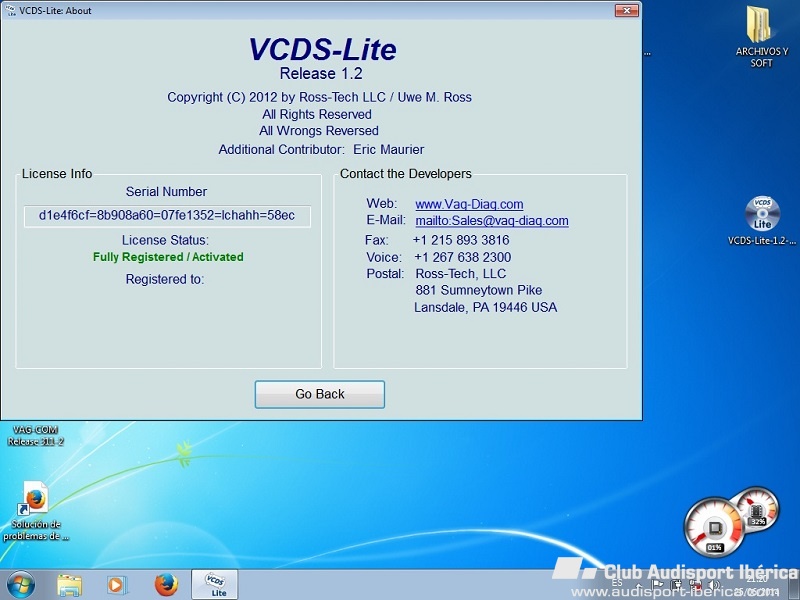Image resolution: width=800 pixels, height=600 pixels.
Task: Click the Copyright (C) 2012 Ross-Tech line
Action: tap(319, 97)
